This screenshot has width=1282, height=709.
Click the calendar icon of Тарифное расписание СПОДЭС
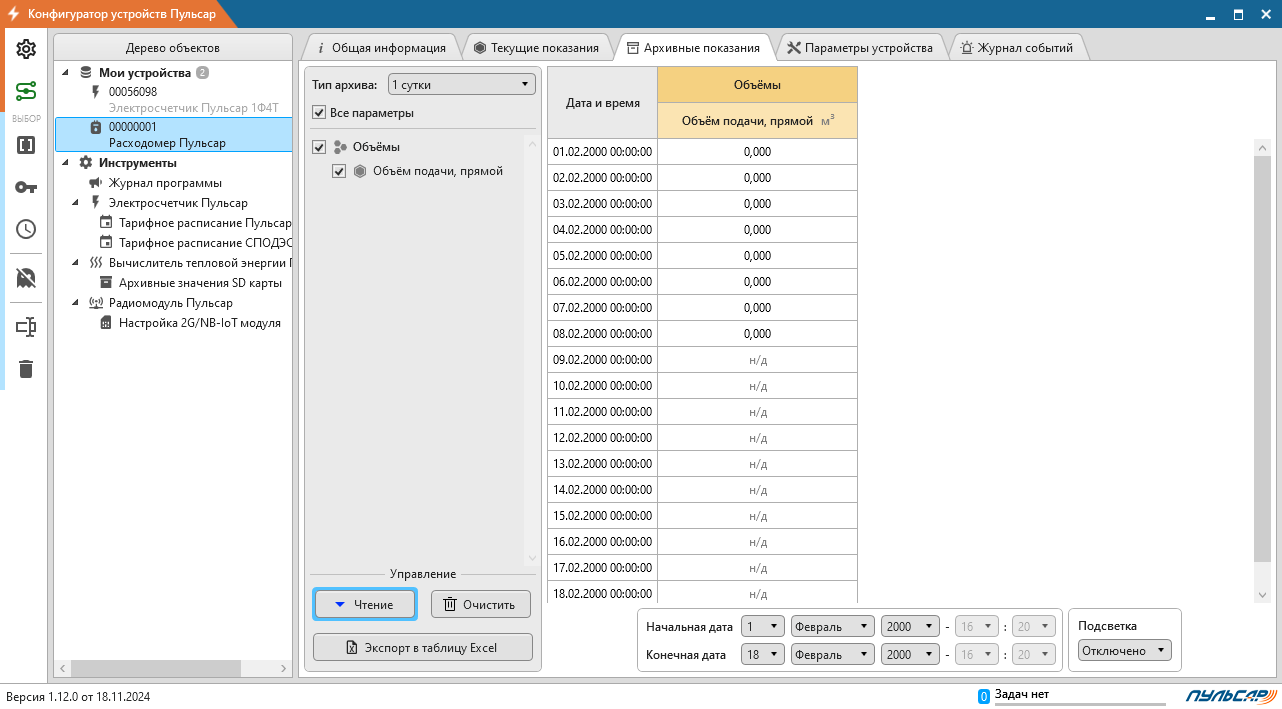tap(106, 243)
